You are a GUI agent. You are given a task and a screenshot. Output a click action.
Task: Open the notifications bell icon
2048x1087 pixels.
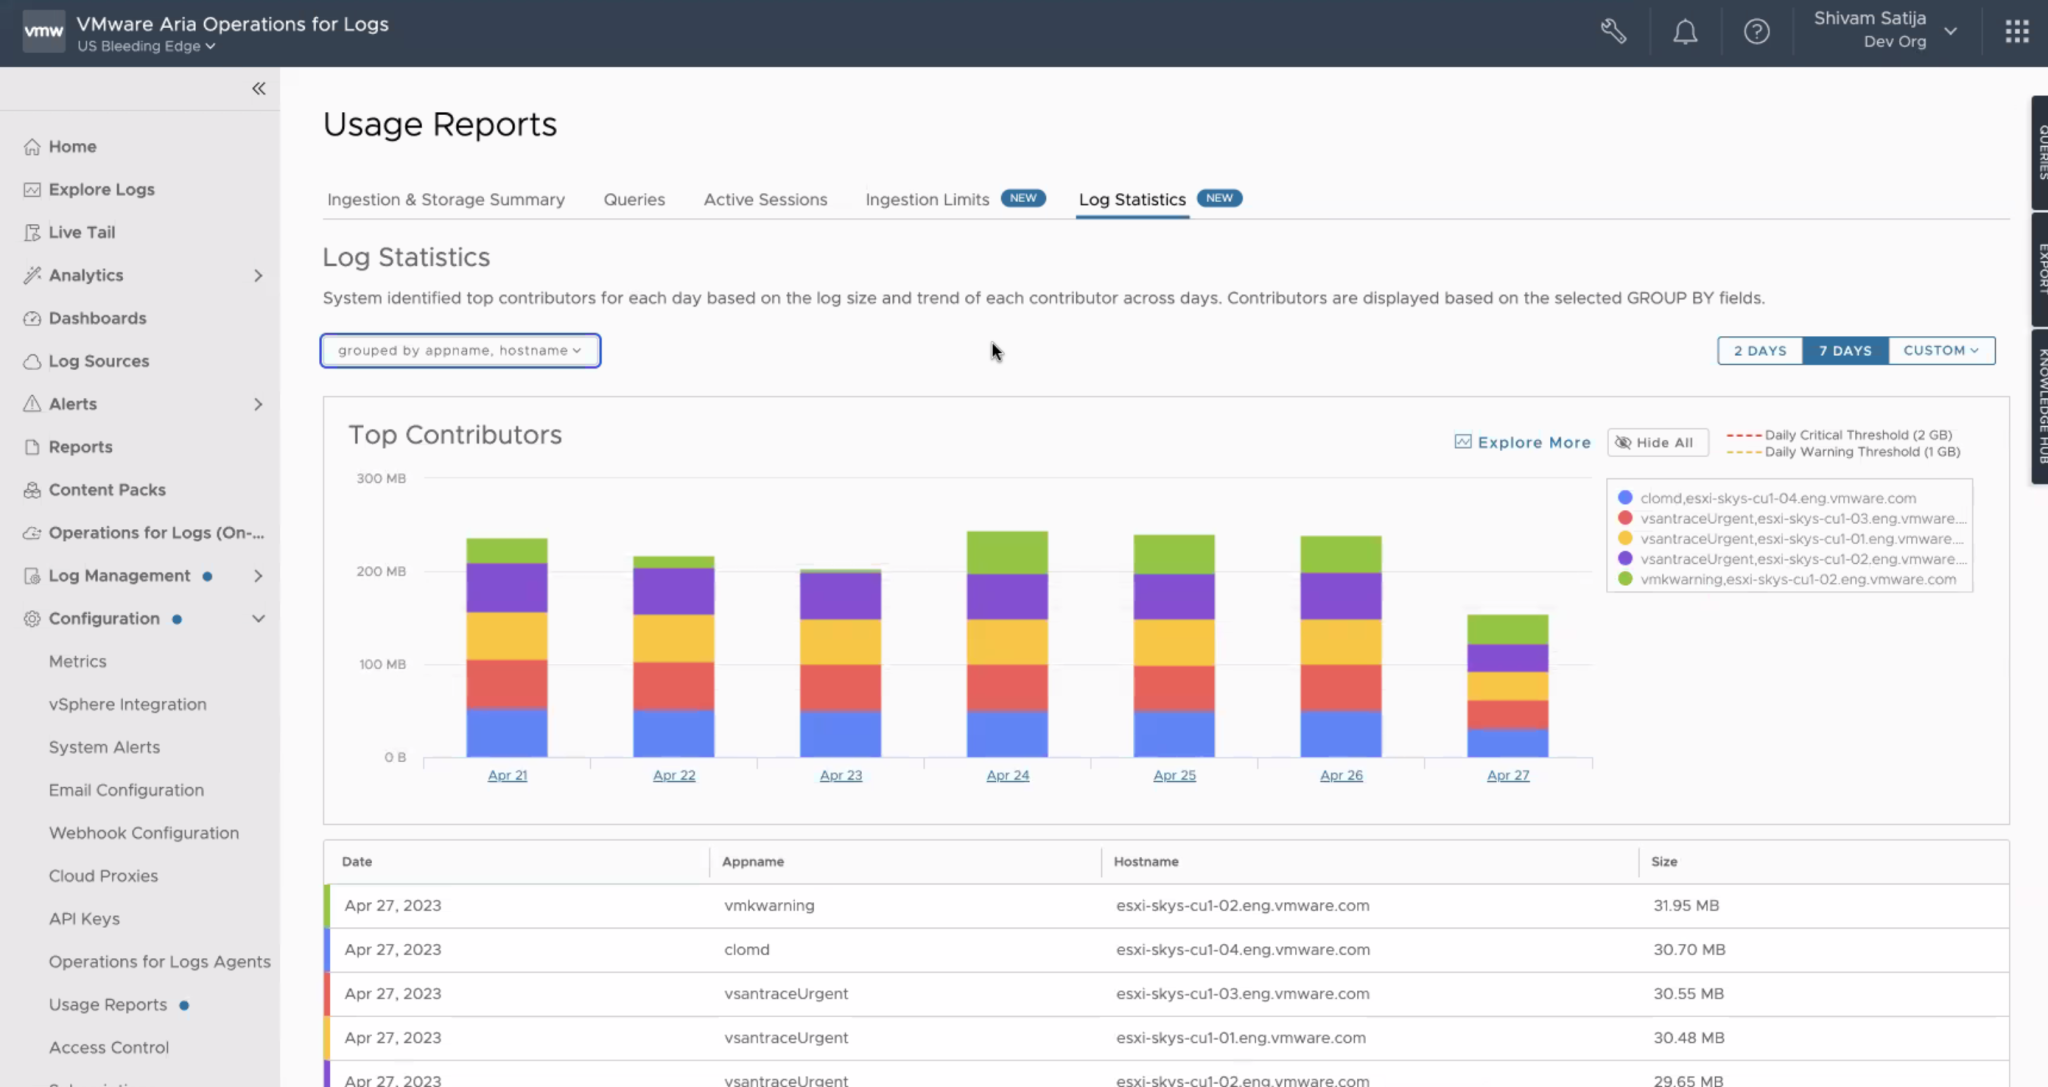click(x=1685, y=32)
